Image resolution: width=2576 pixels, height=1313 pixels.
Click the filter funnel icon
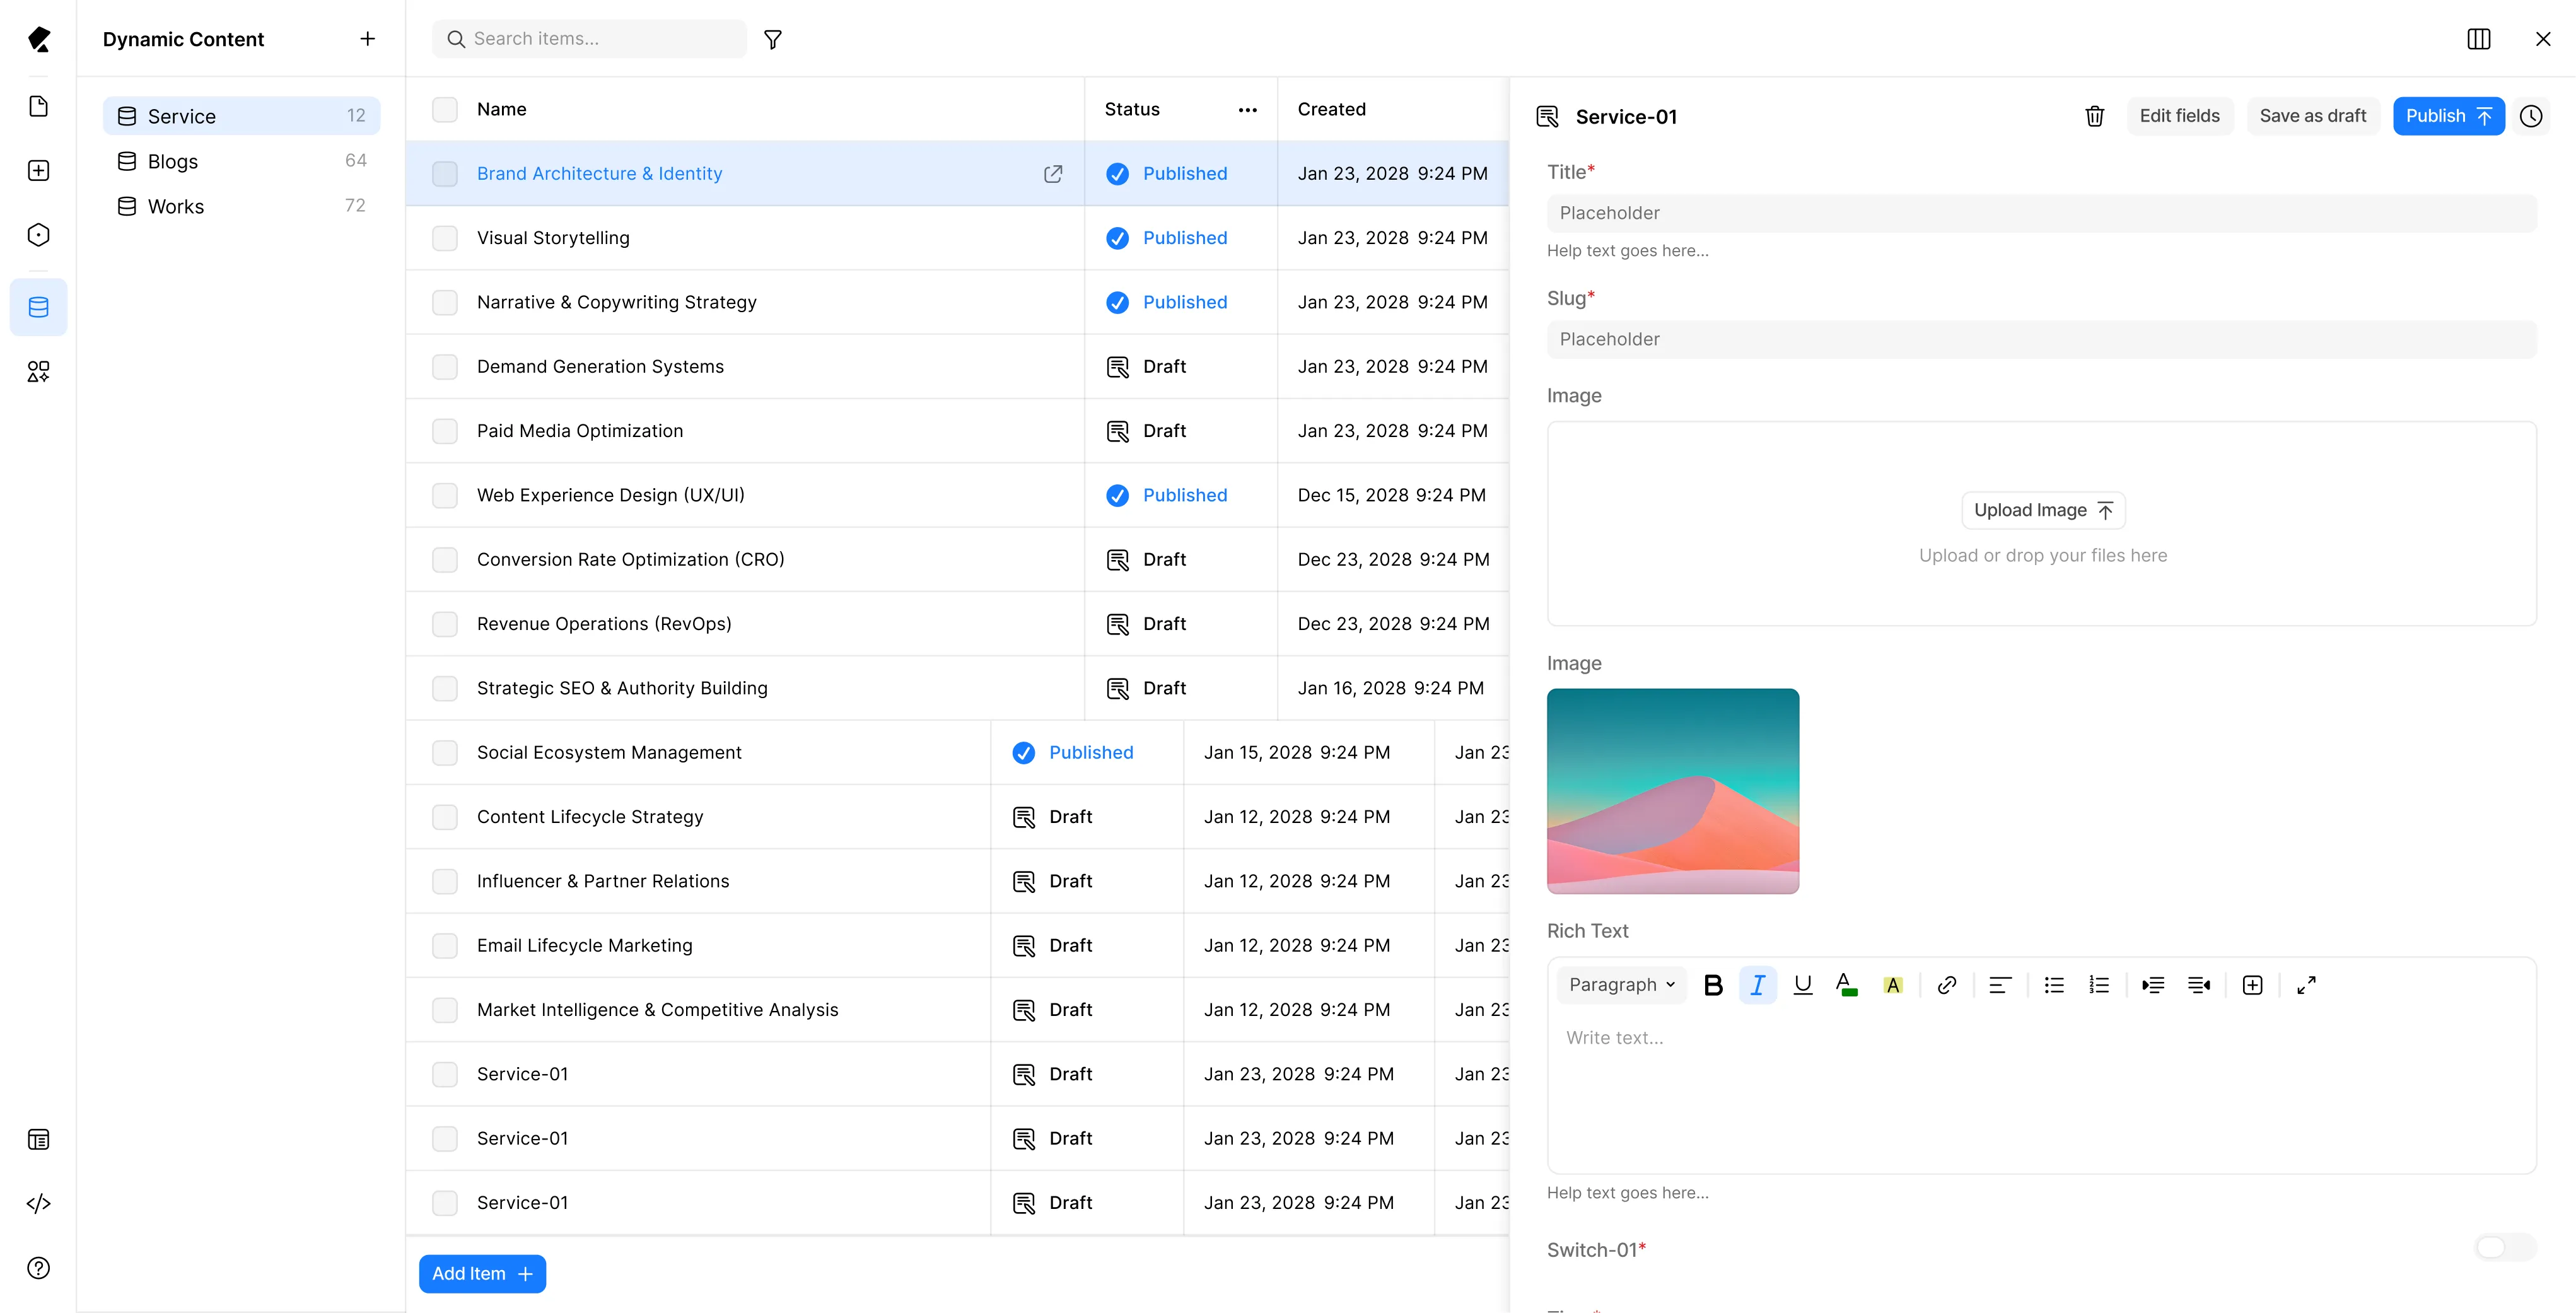(773, 39)
